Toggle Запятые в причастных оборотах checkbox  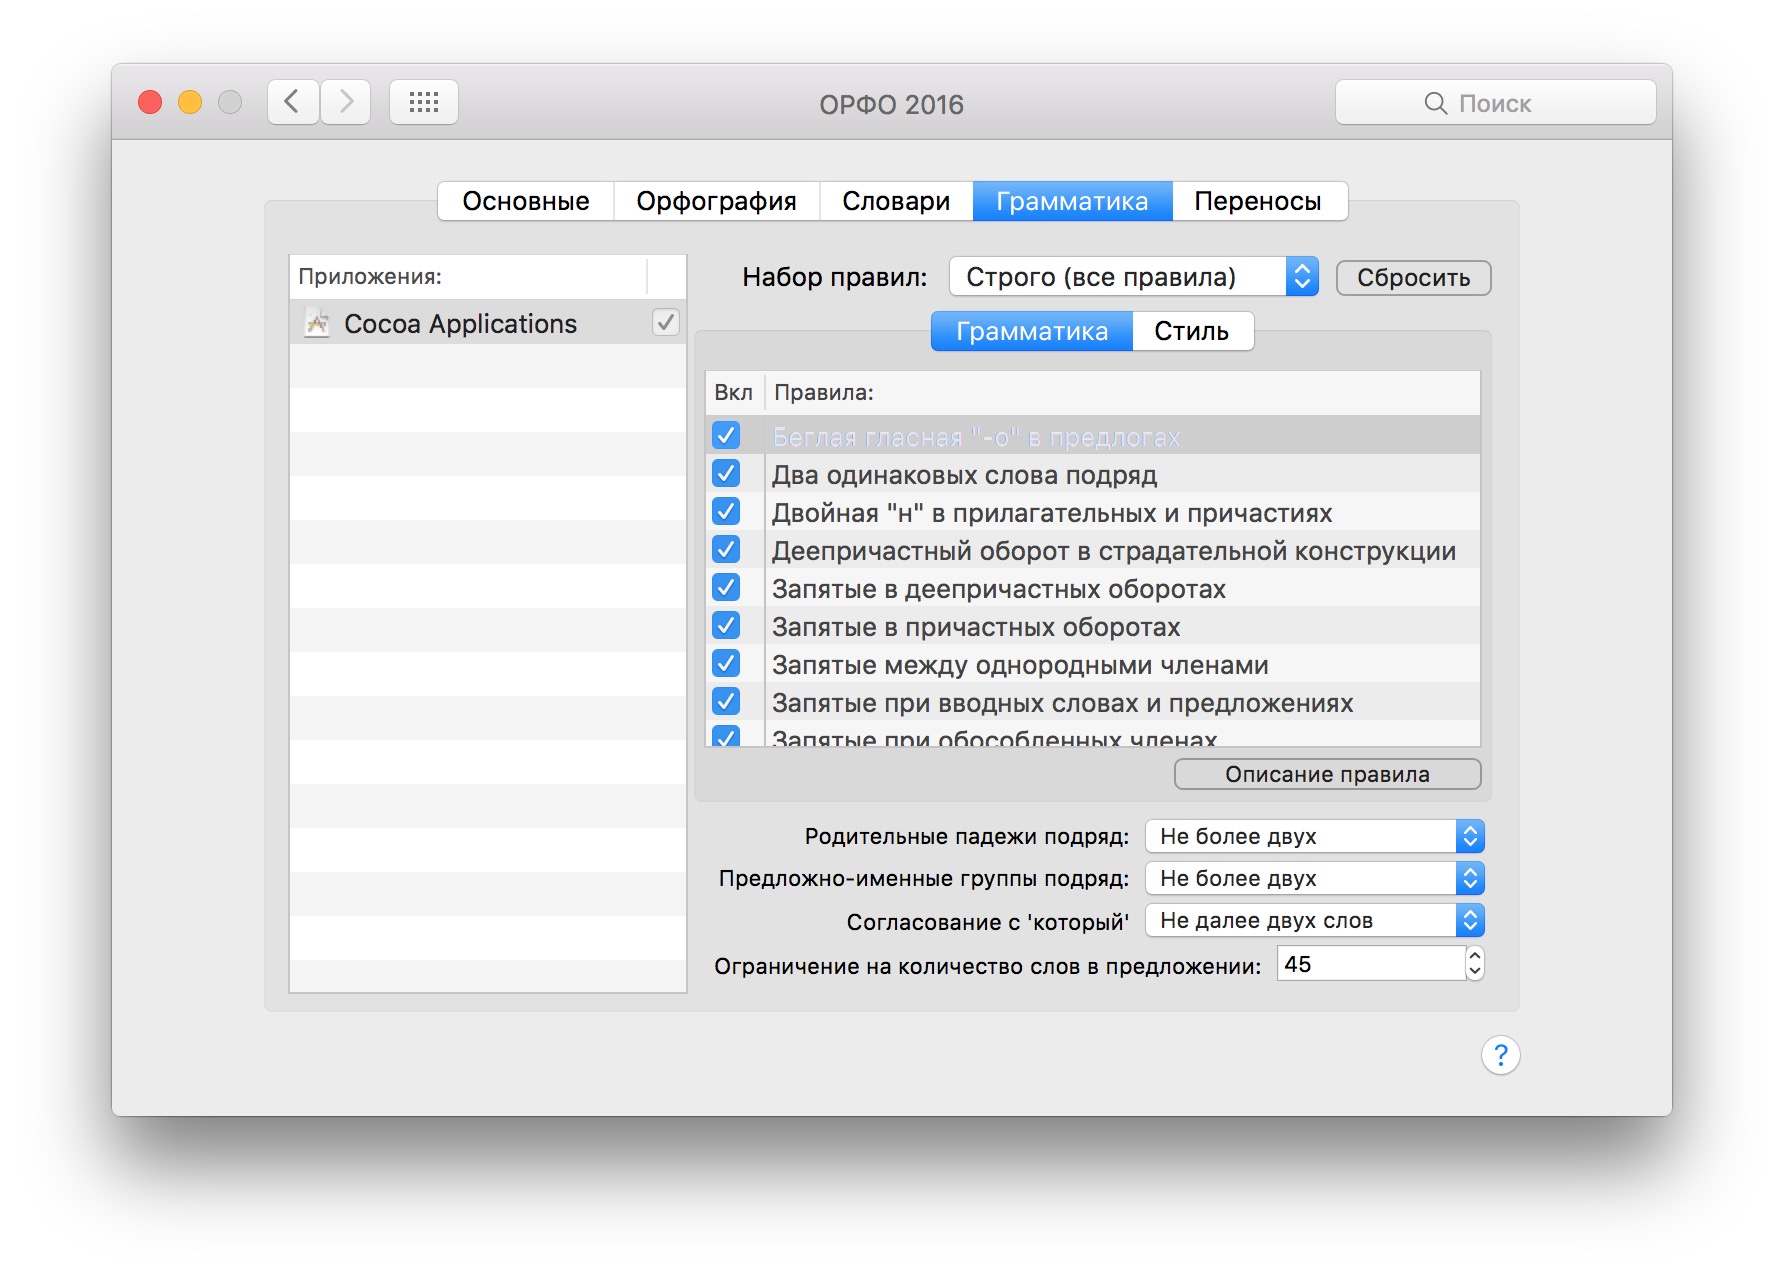click(x=726, y=625)
